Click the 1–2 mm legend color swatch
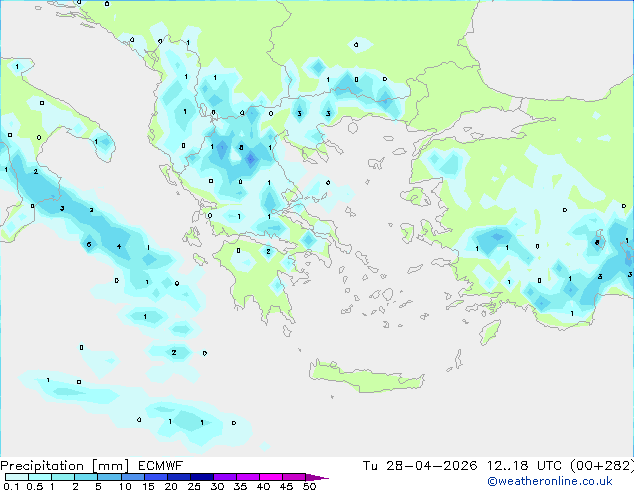Image resolution: width=634 pixels, height=490 pixels. [x=63, y=477]
